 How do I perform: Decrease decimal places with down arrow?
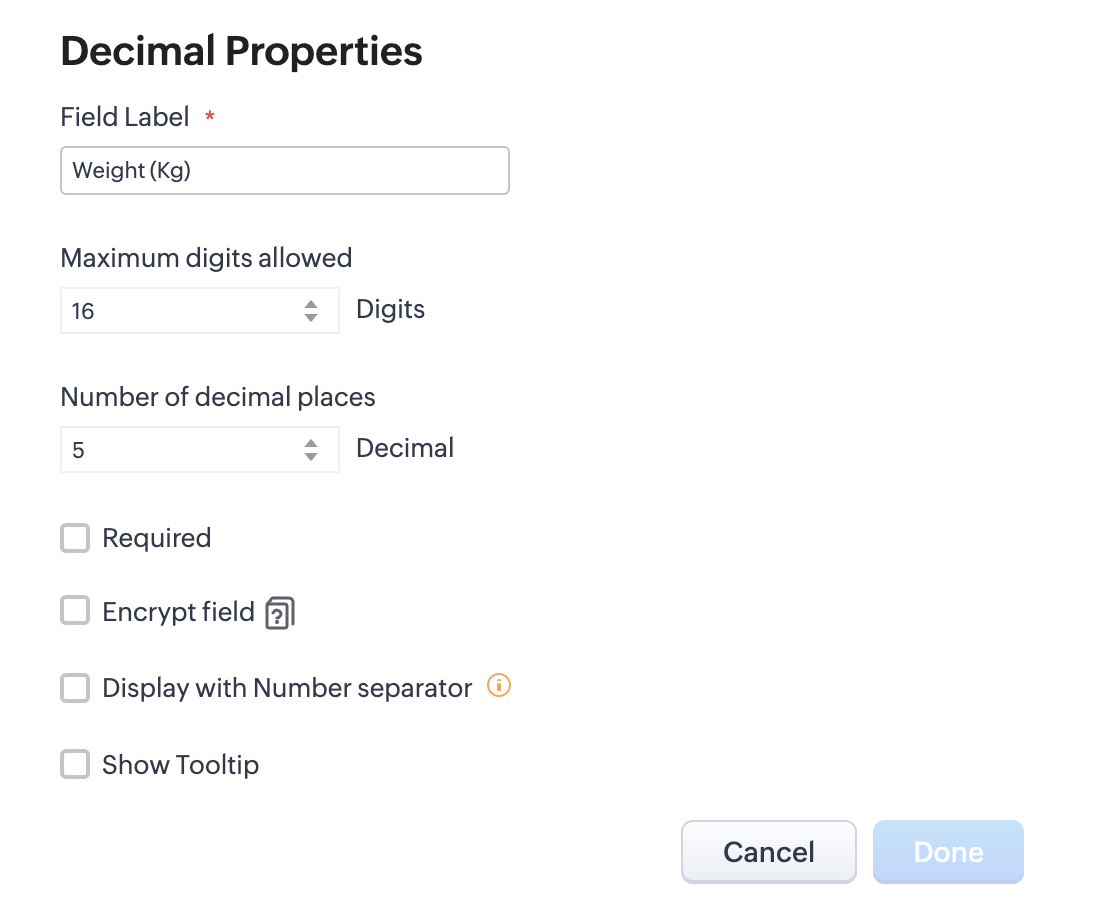[x=311, y=457]
